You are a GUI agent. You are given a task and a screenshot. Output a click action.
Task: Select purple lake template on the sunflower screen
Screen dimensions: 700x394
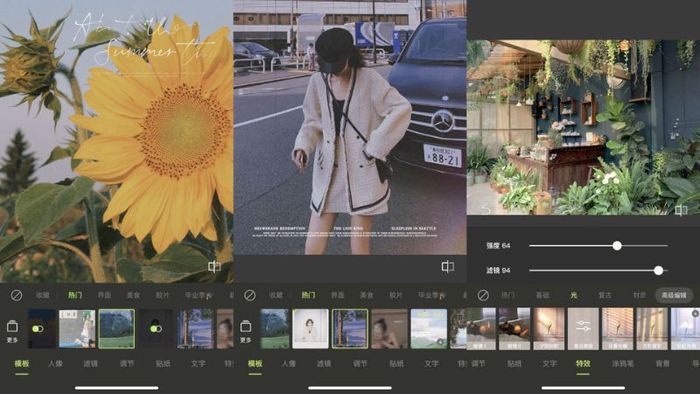click(195, 329)
